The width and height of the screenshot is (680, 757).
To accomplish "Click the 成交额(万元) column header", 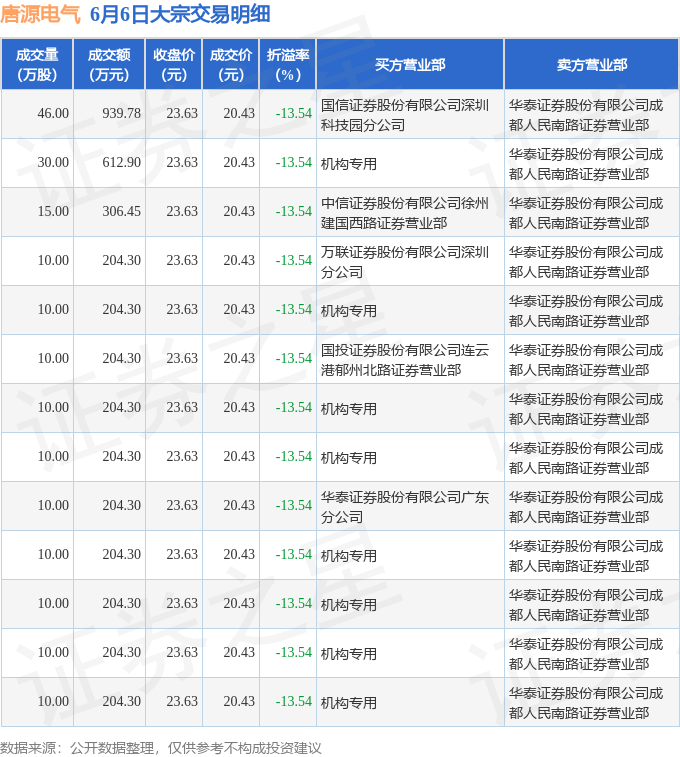I will 109,65.
